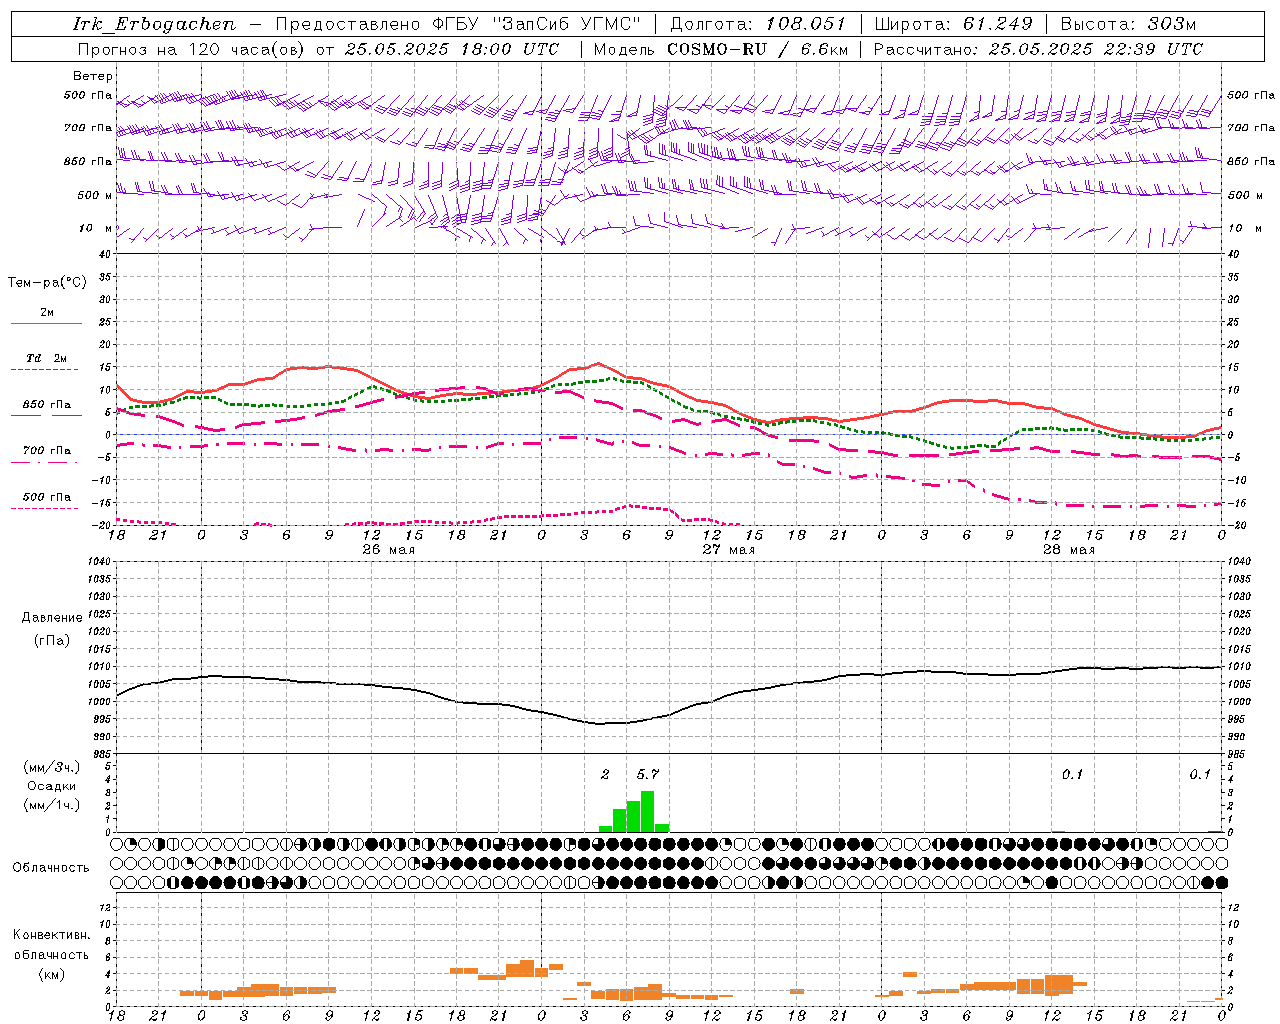Select the longitude value 108.051
Viewport: 1280px width, 1024px height.
805,24
